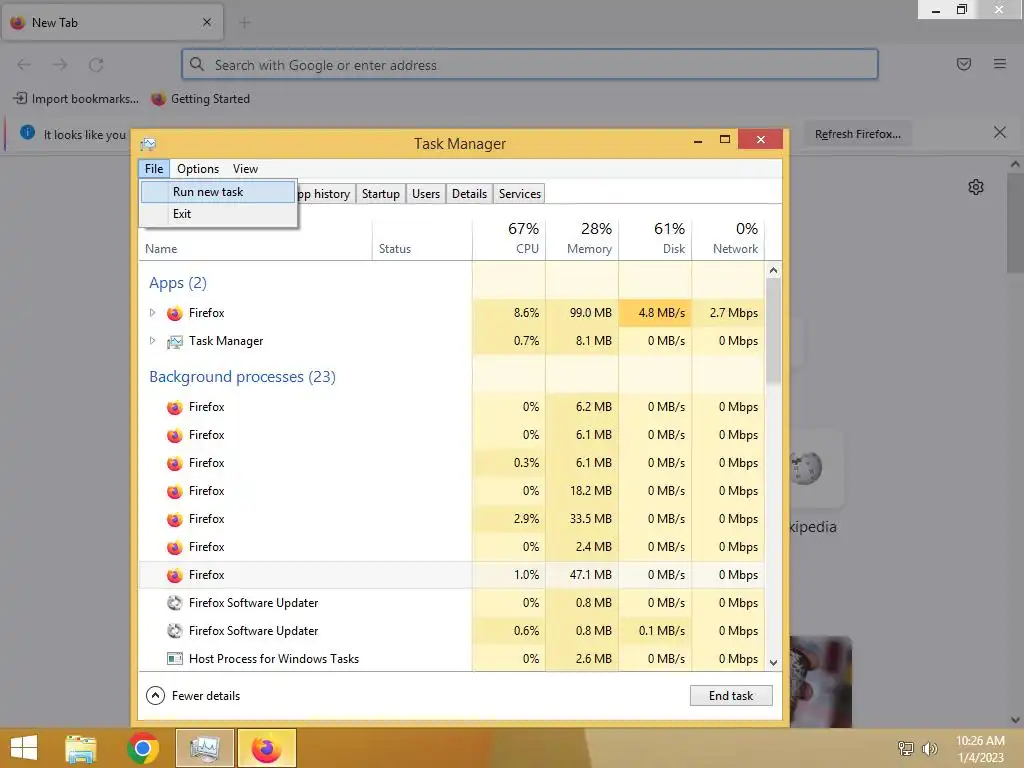Click the Firefox back arrow button
Screen dimensions: 1024x768
(x=24, y=65)
